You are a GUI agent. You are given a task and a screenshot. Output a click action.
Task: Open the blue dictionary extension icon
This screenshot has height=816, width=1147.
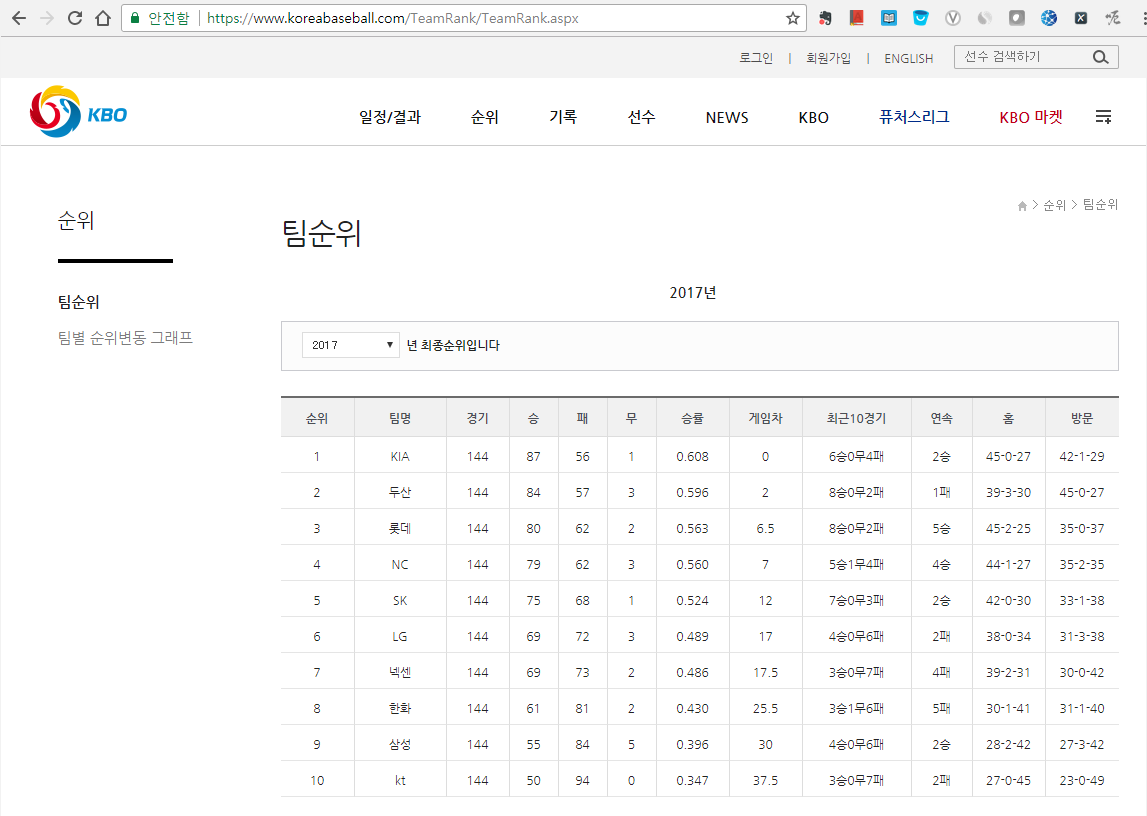(x=888, y=17)
